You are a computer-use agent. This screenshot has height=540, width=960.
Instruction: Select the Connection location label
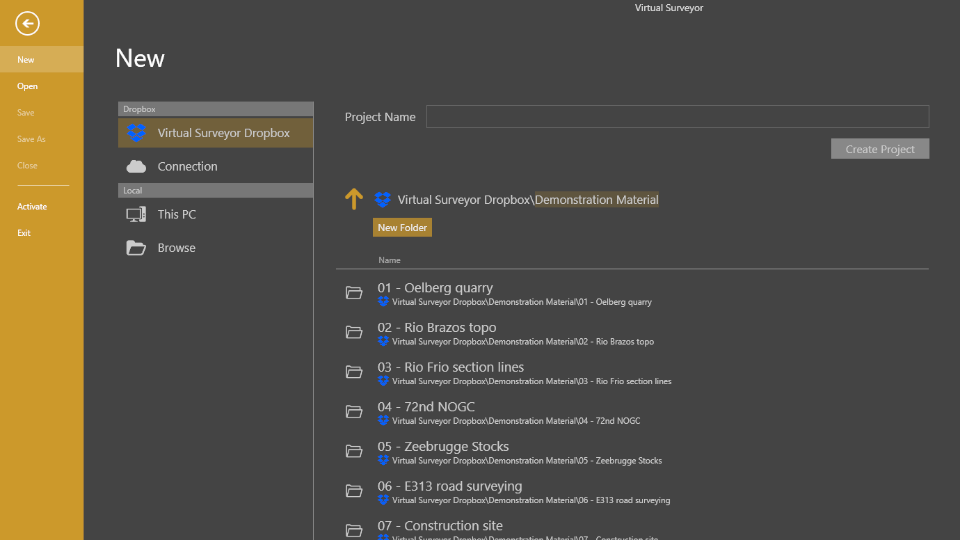187,167
